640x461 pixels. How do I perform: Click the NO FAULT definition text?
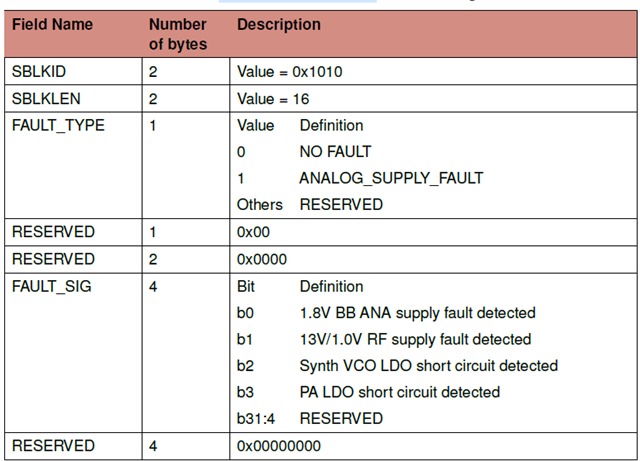[x=335, y=152]
